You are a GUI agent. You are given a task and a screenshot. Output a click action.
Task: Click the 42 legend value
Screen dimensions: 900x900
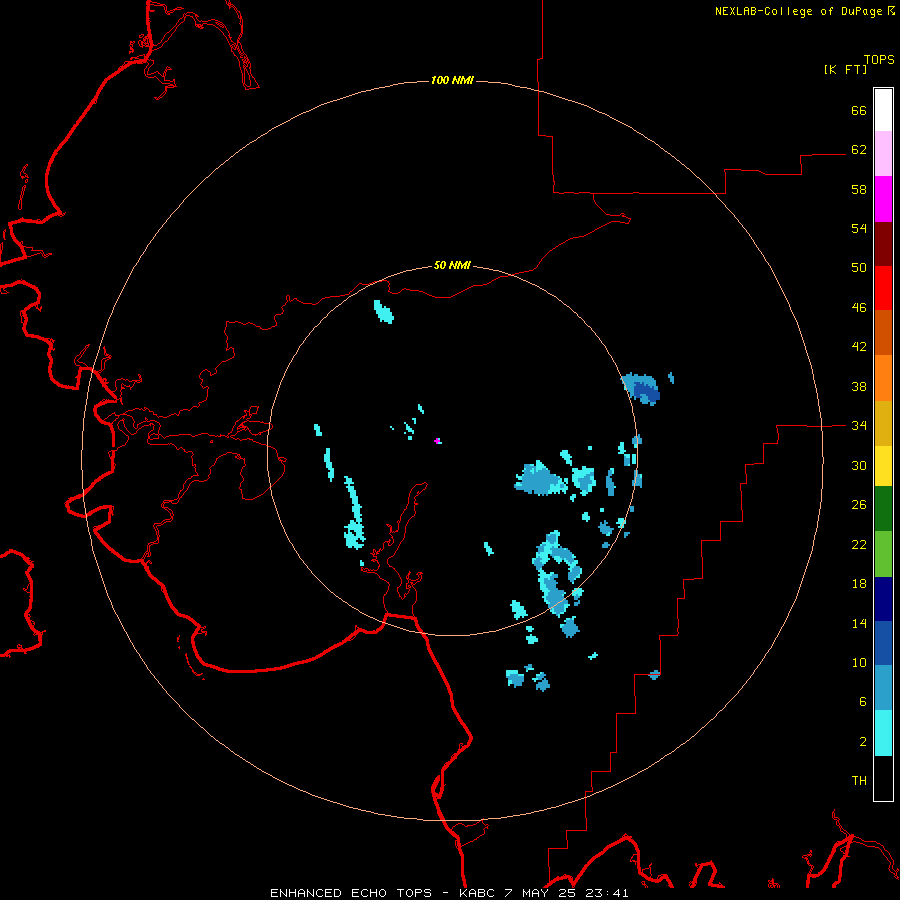tap(859, 347)
